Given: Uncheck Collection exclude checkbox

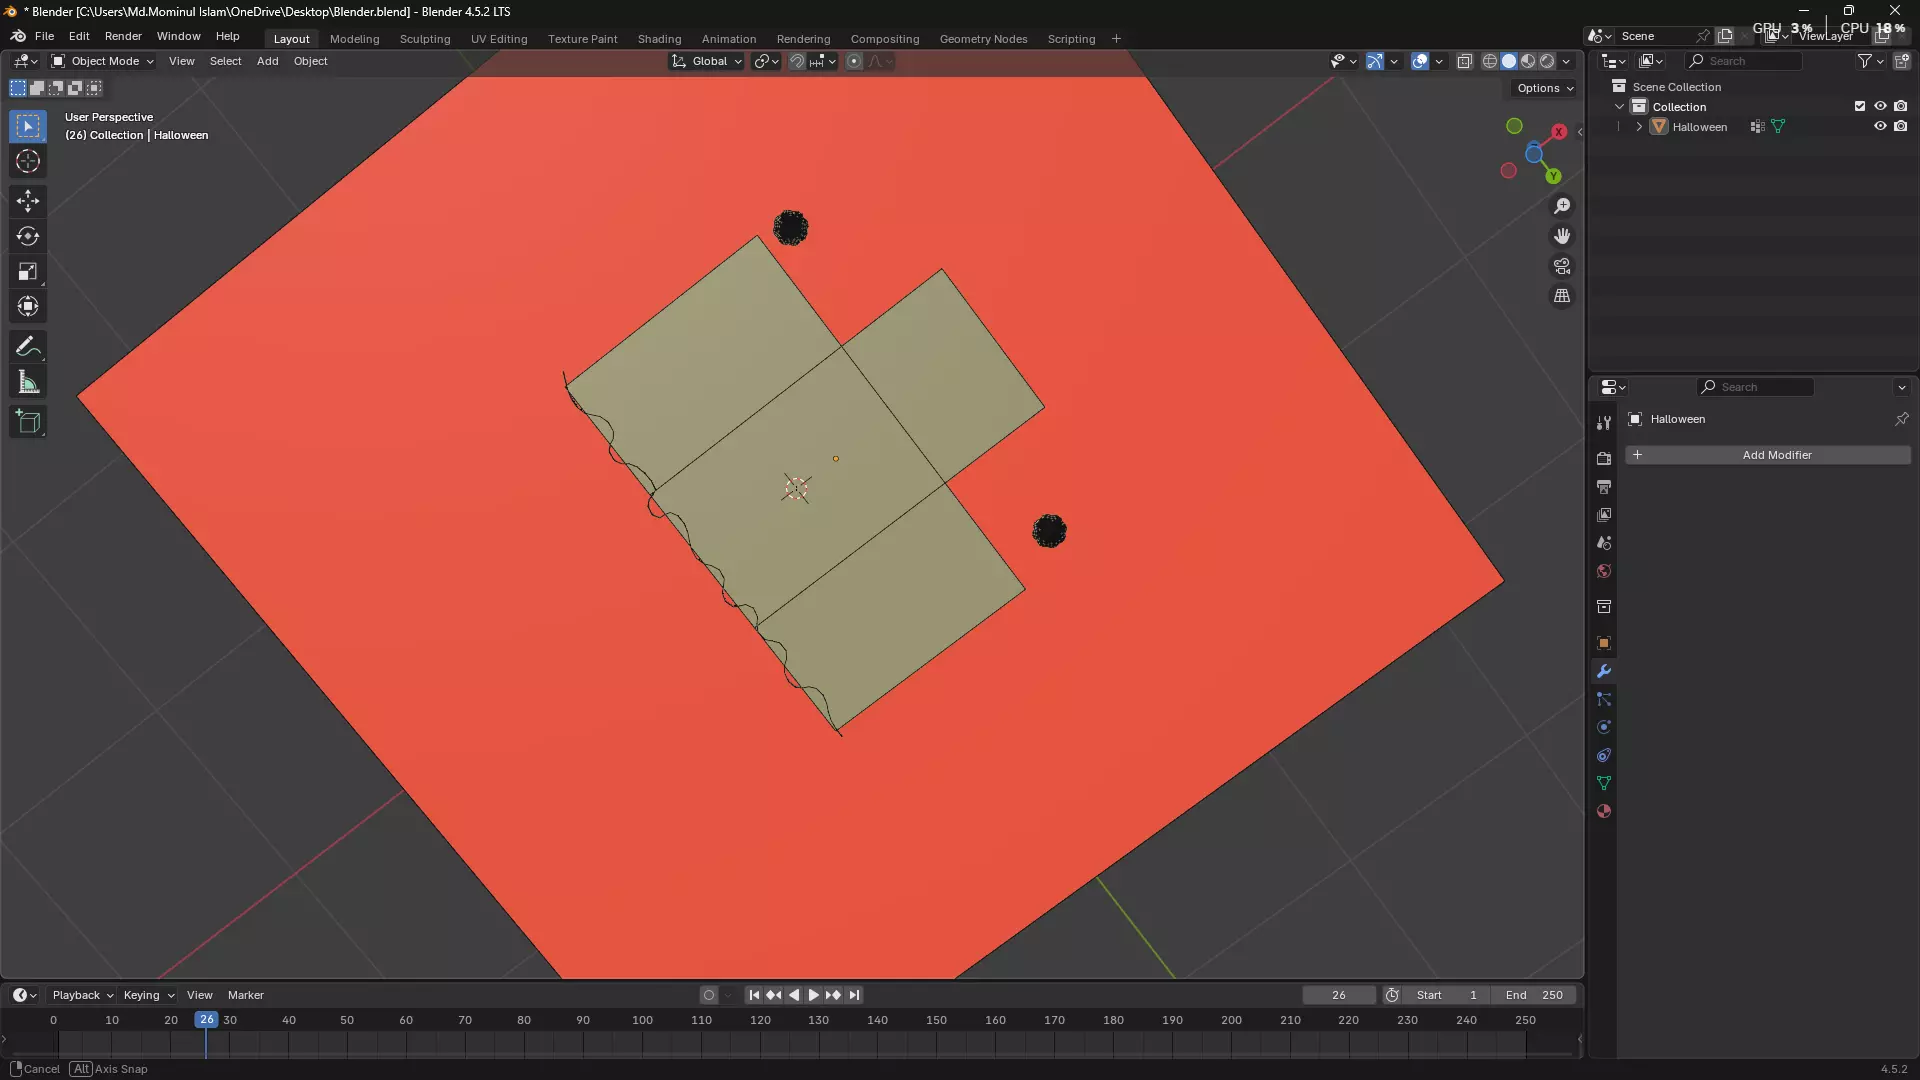Looking at the screenshot, I should 1860,106.
